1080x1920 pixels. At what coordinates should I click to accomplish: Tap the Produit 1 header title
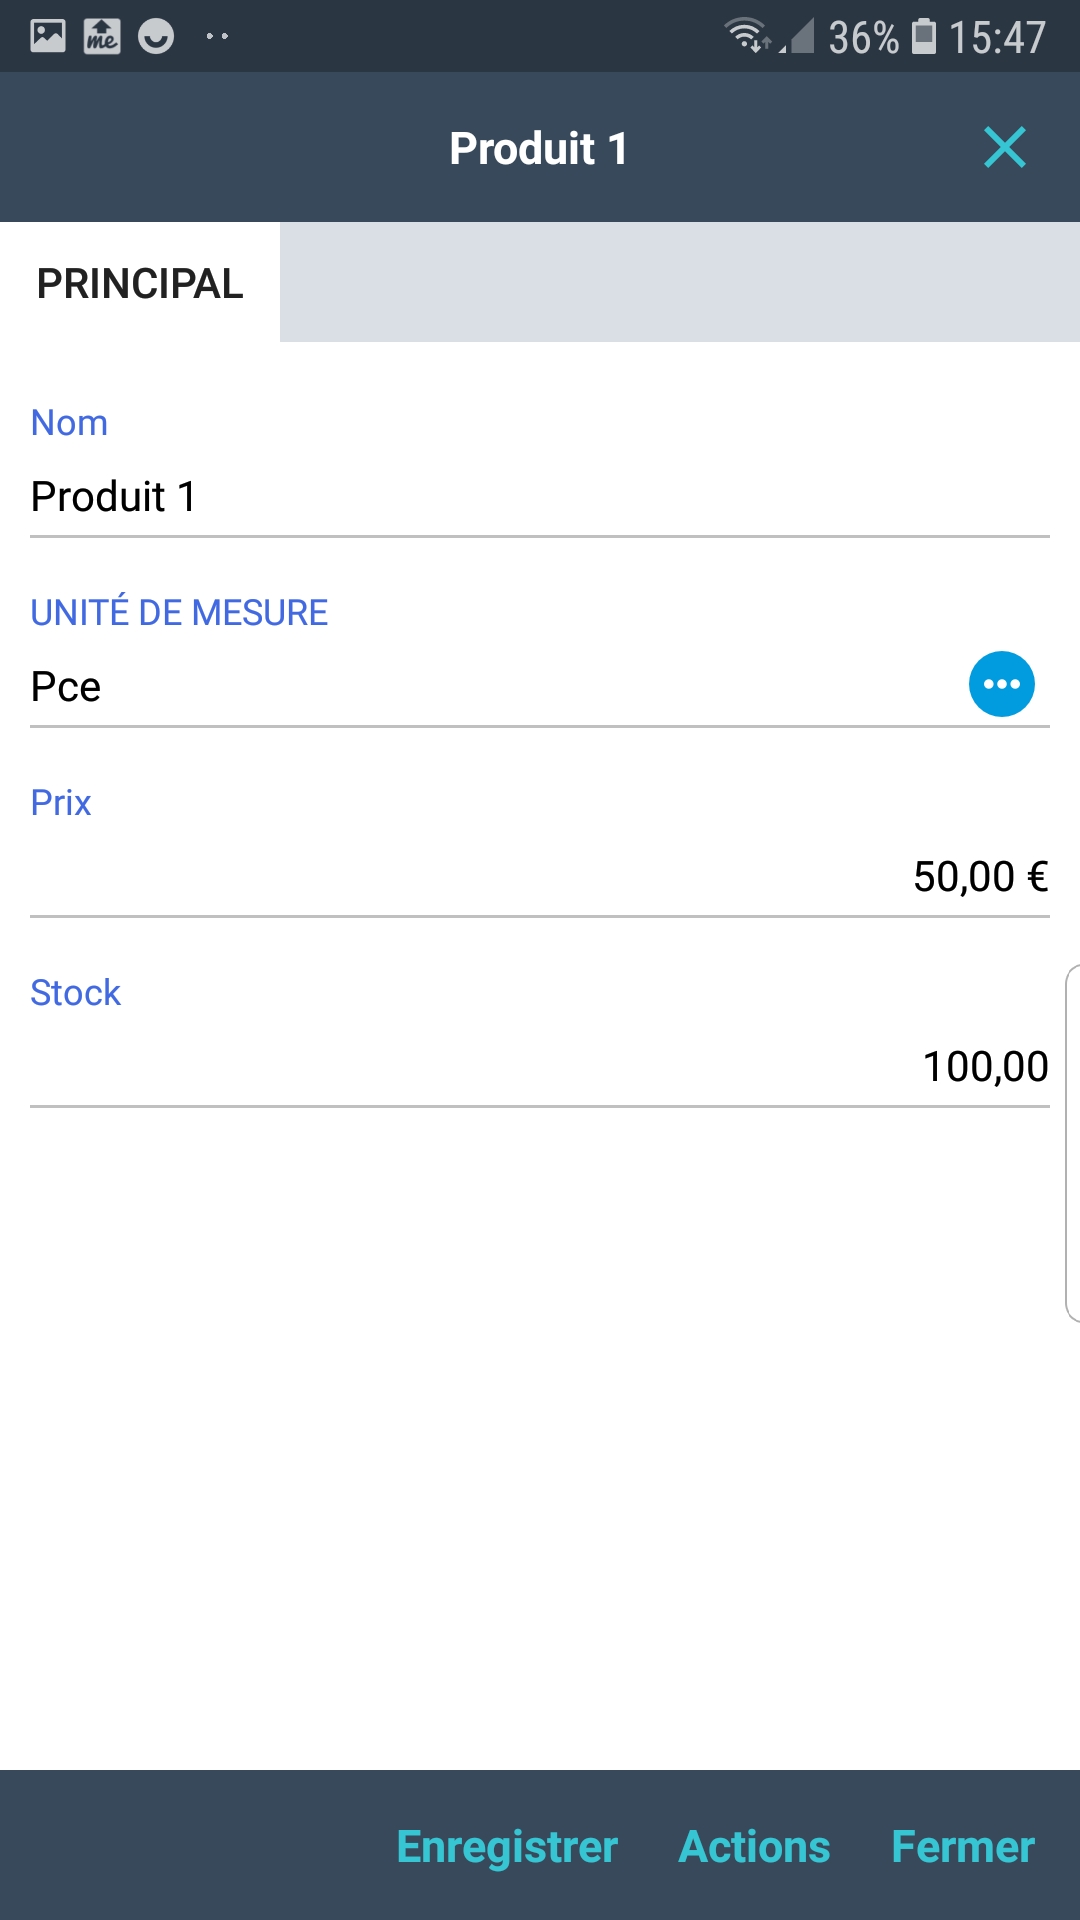(x=538, y=149)
